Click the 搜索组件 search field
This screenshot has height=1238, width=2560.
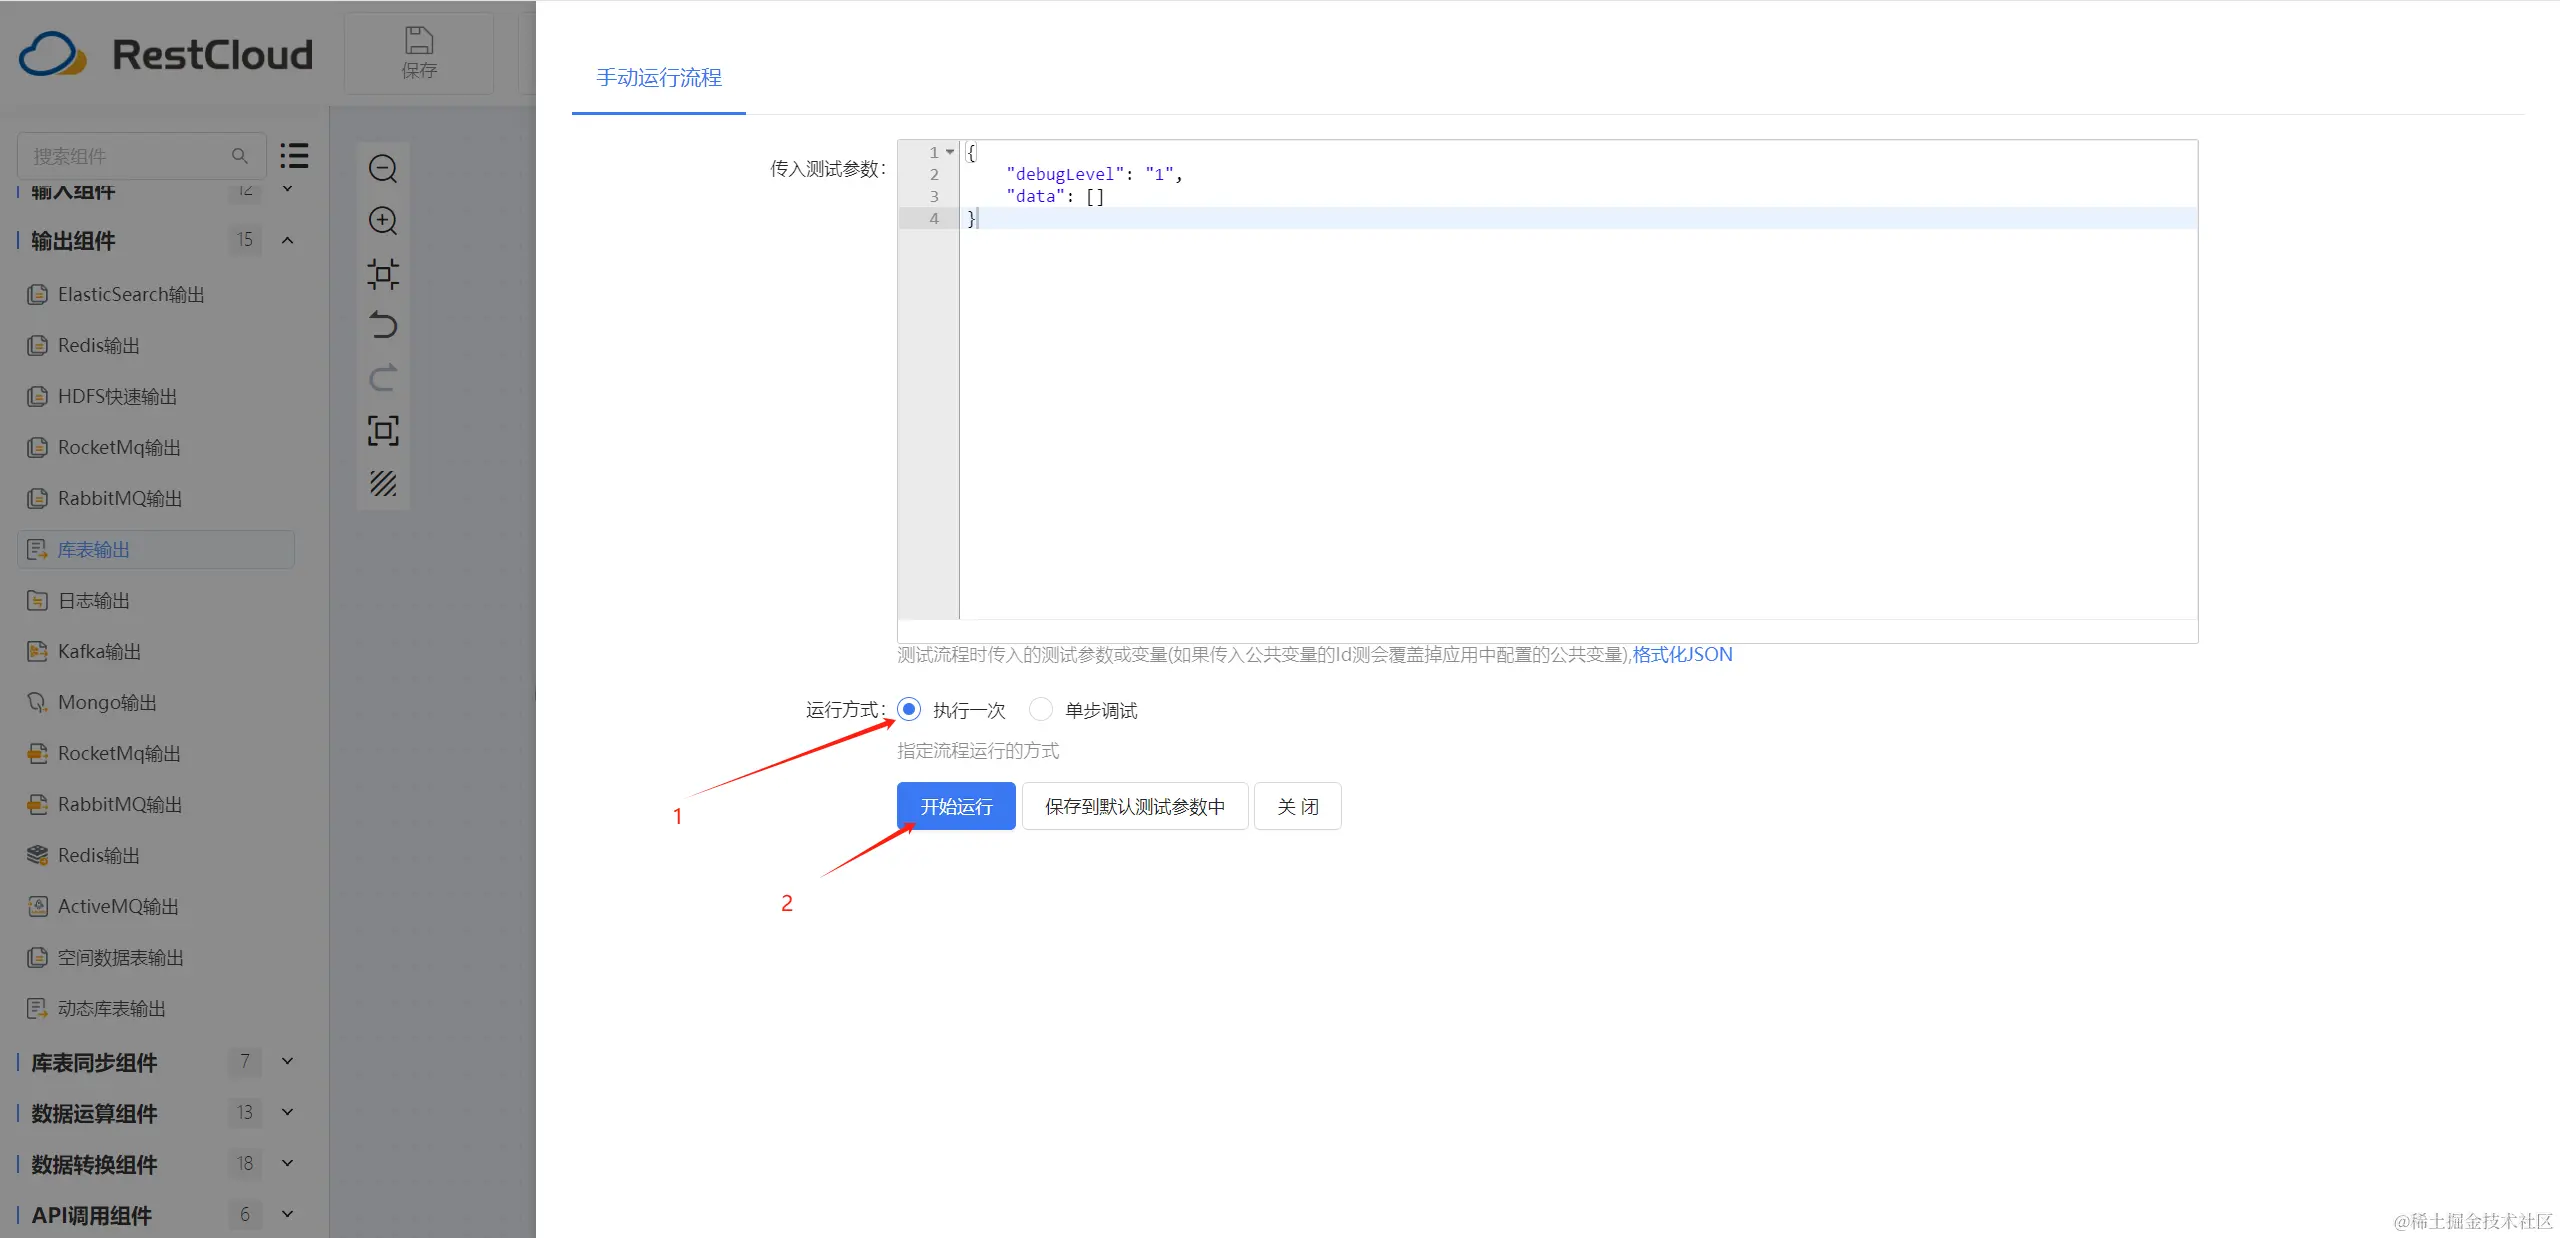pos(130,156)
